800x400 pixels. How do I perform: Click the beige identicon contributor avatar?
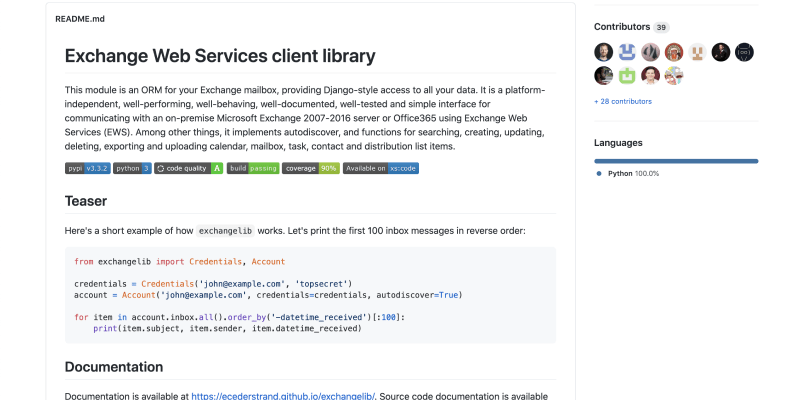tap(697, 52)
